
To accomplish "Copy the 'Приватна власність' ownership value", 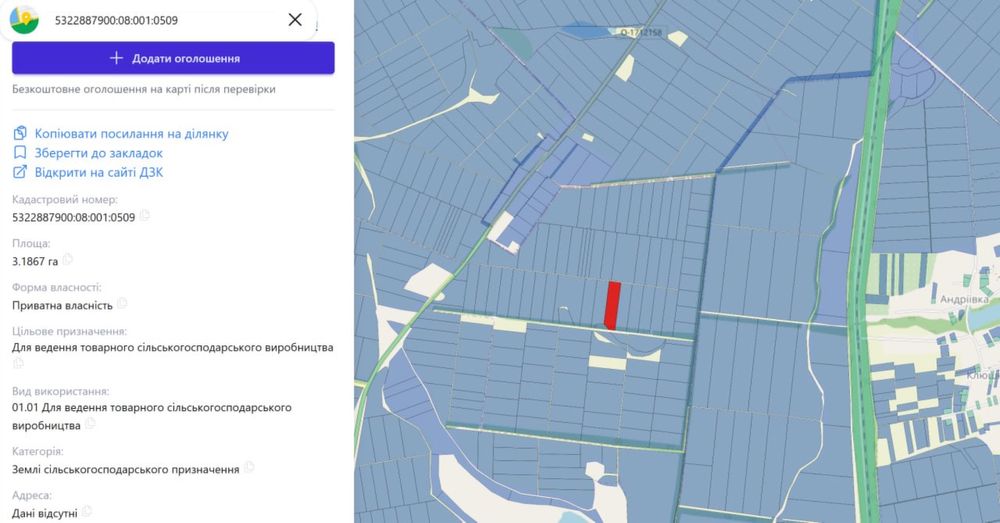I will point(122,304).
